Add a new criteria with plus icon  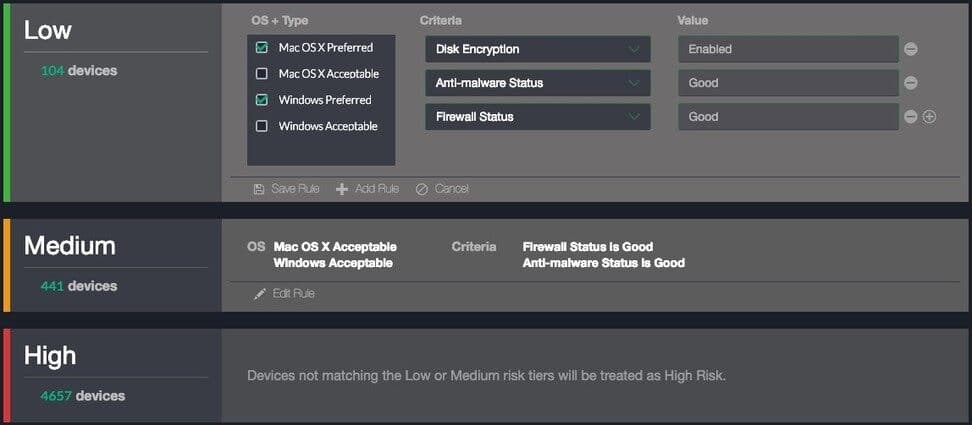tap(929, 117)
